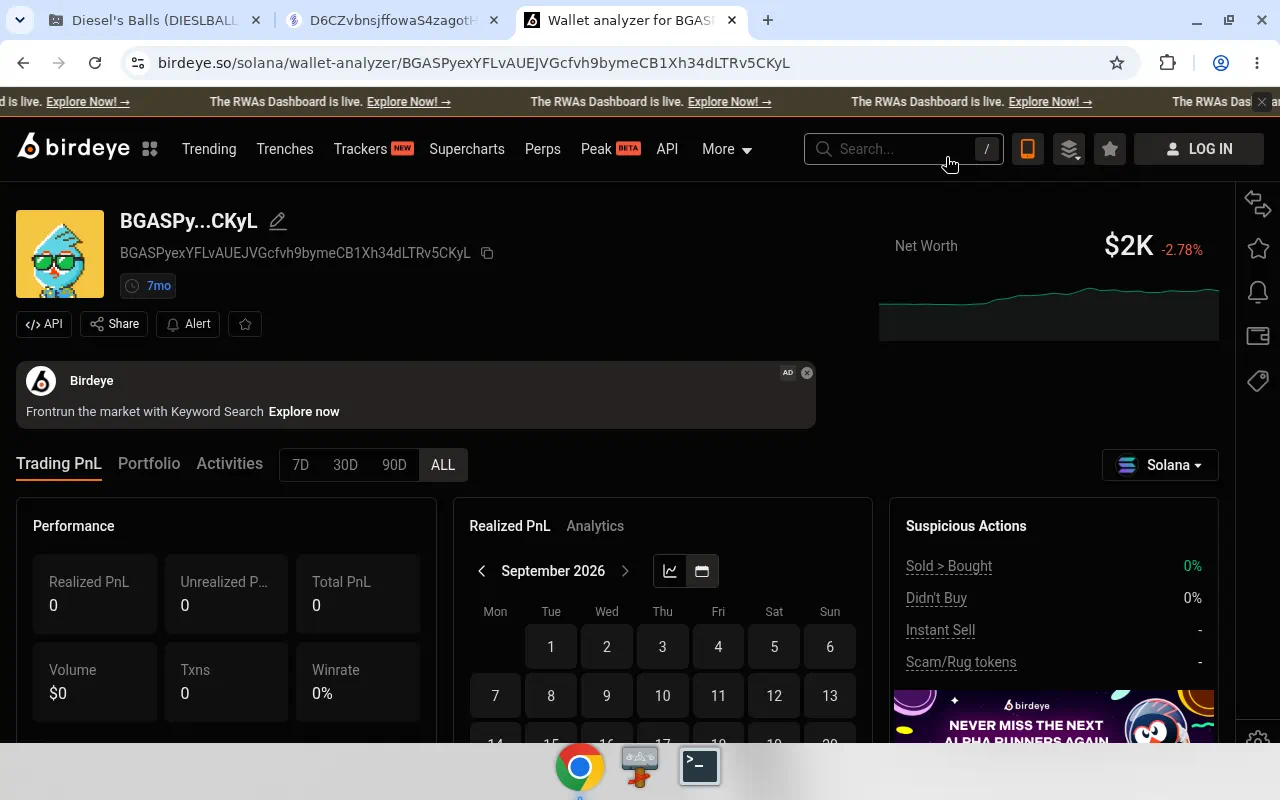Favorite the wallet with star next to Alert
The height and width of the screenshot is (800, 1280).
click(x=245, y=324)
